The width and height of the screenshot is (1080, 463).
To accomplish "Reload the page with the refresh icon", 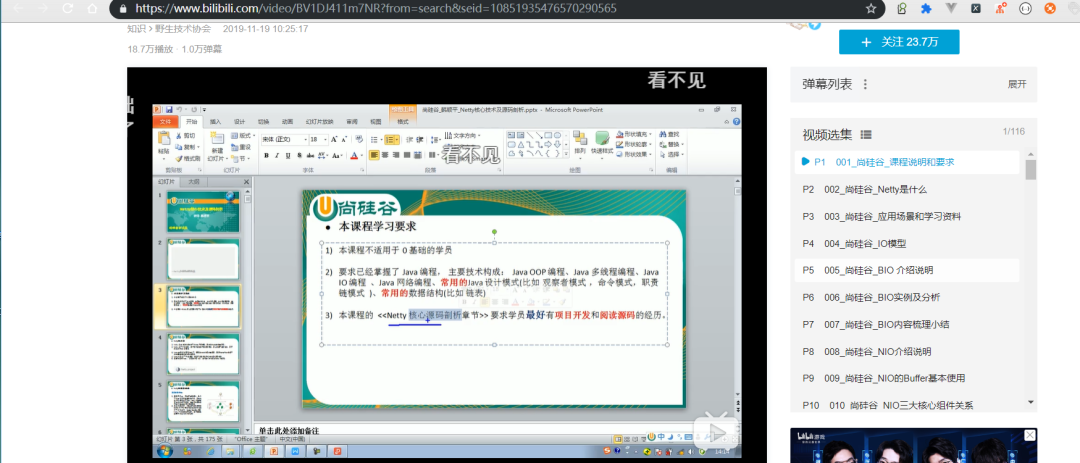I will point(68,8).
